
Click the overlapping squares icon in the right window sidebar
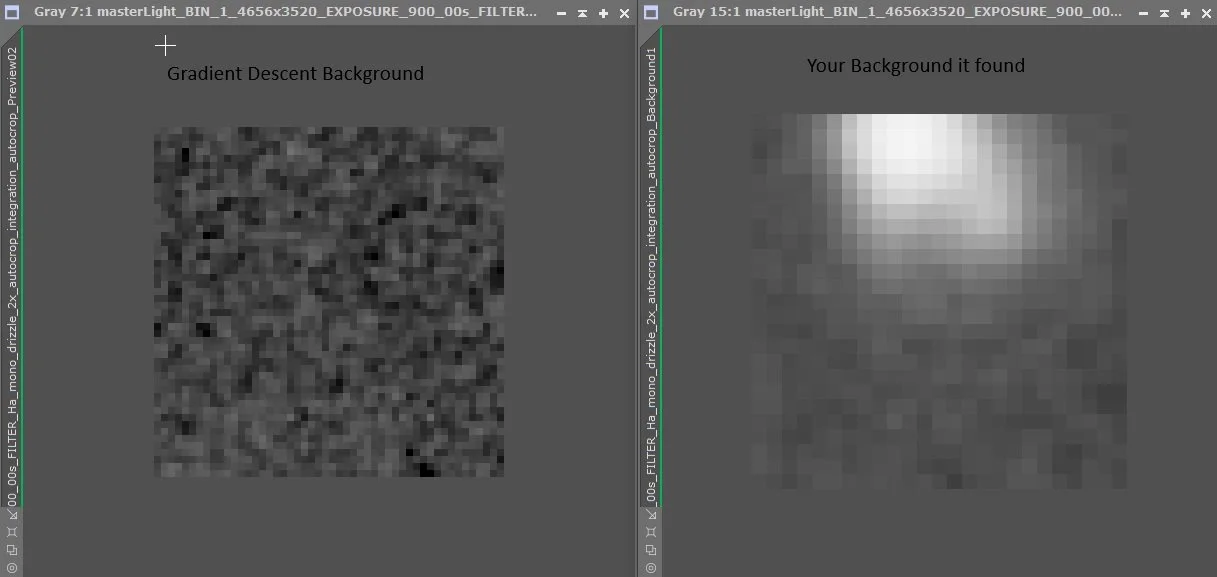click(651, 549)
